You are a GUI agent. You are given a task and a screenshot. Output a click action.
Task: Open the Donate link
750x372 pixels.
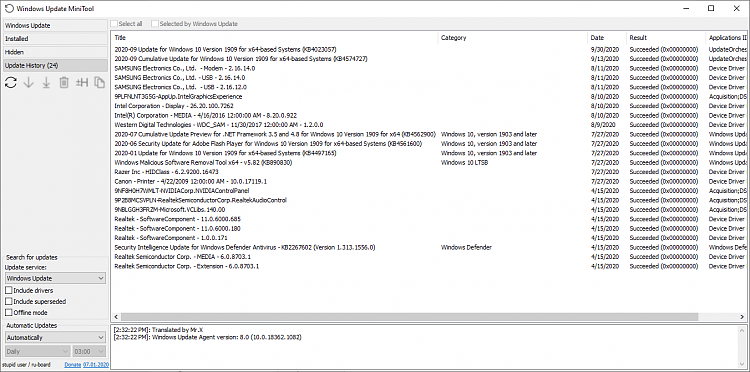pos(73,365)
